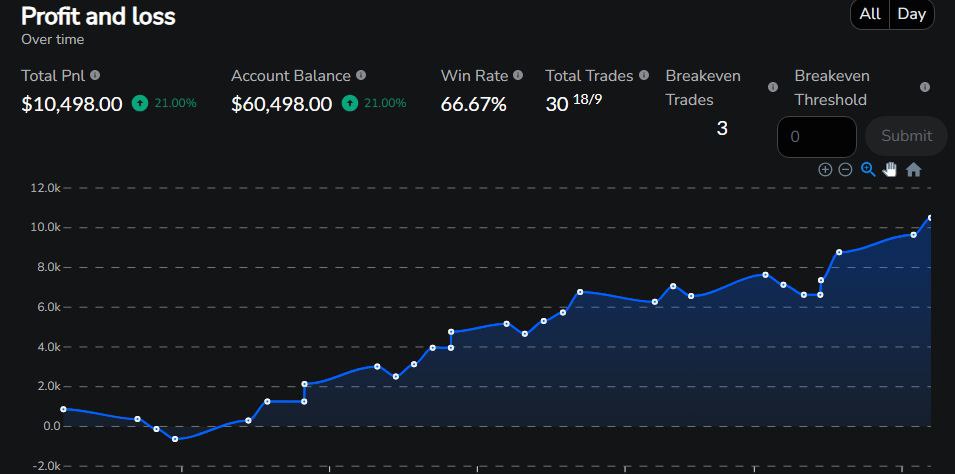Open the Breakeven Threshold info icon
955x474 pixels.
pos(925,87)
